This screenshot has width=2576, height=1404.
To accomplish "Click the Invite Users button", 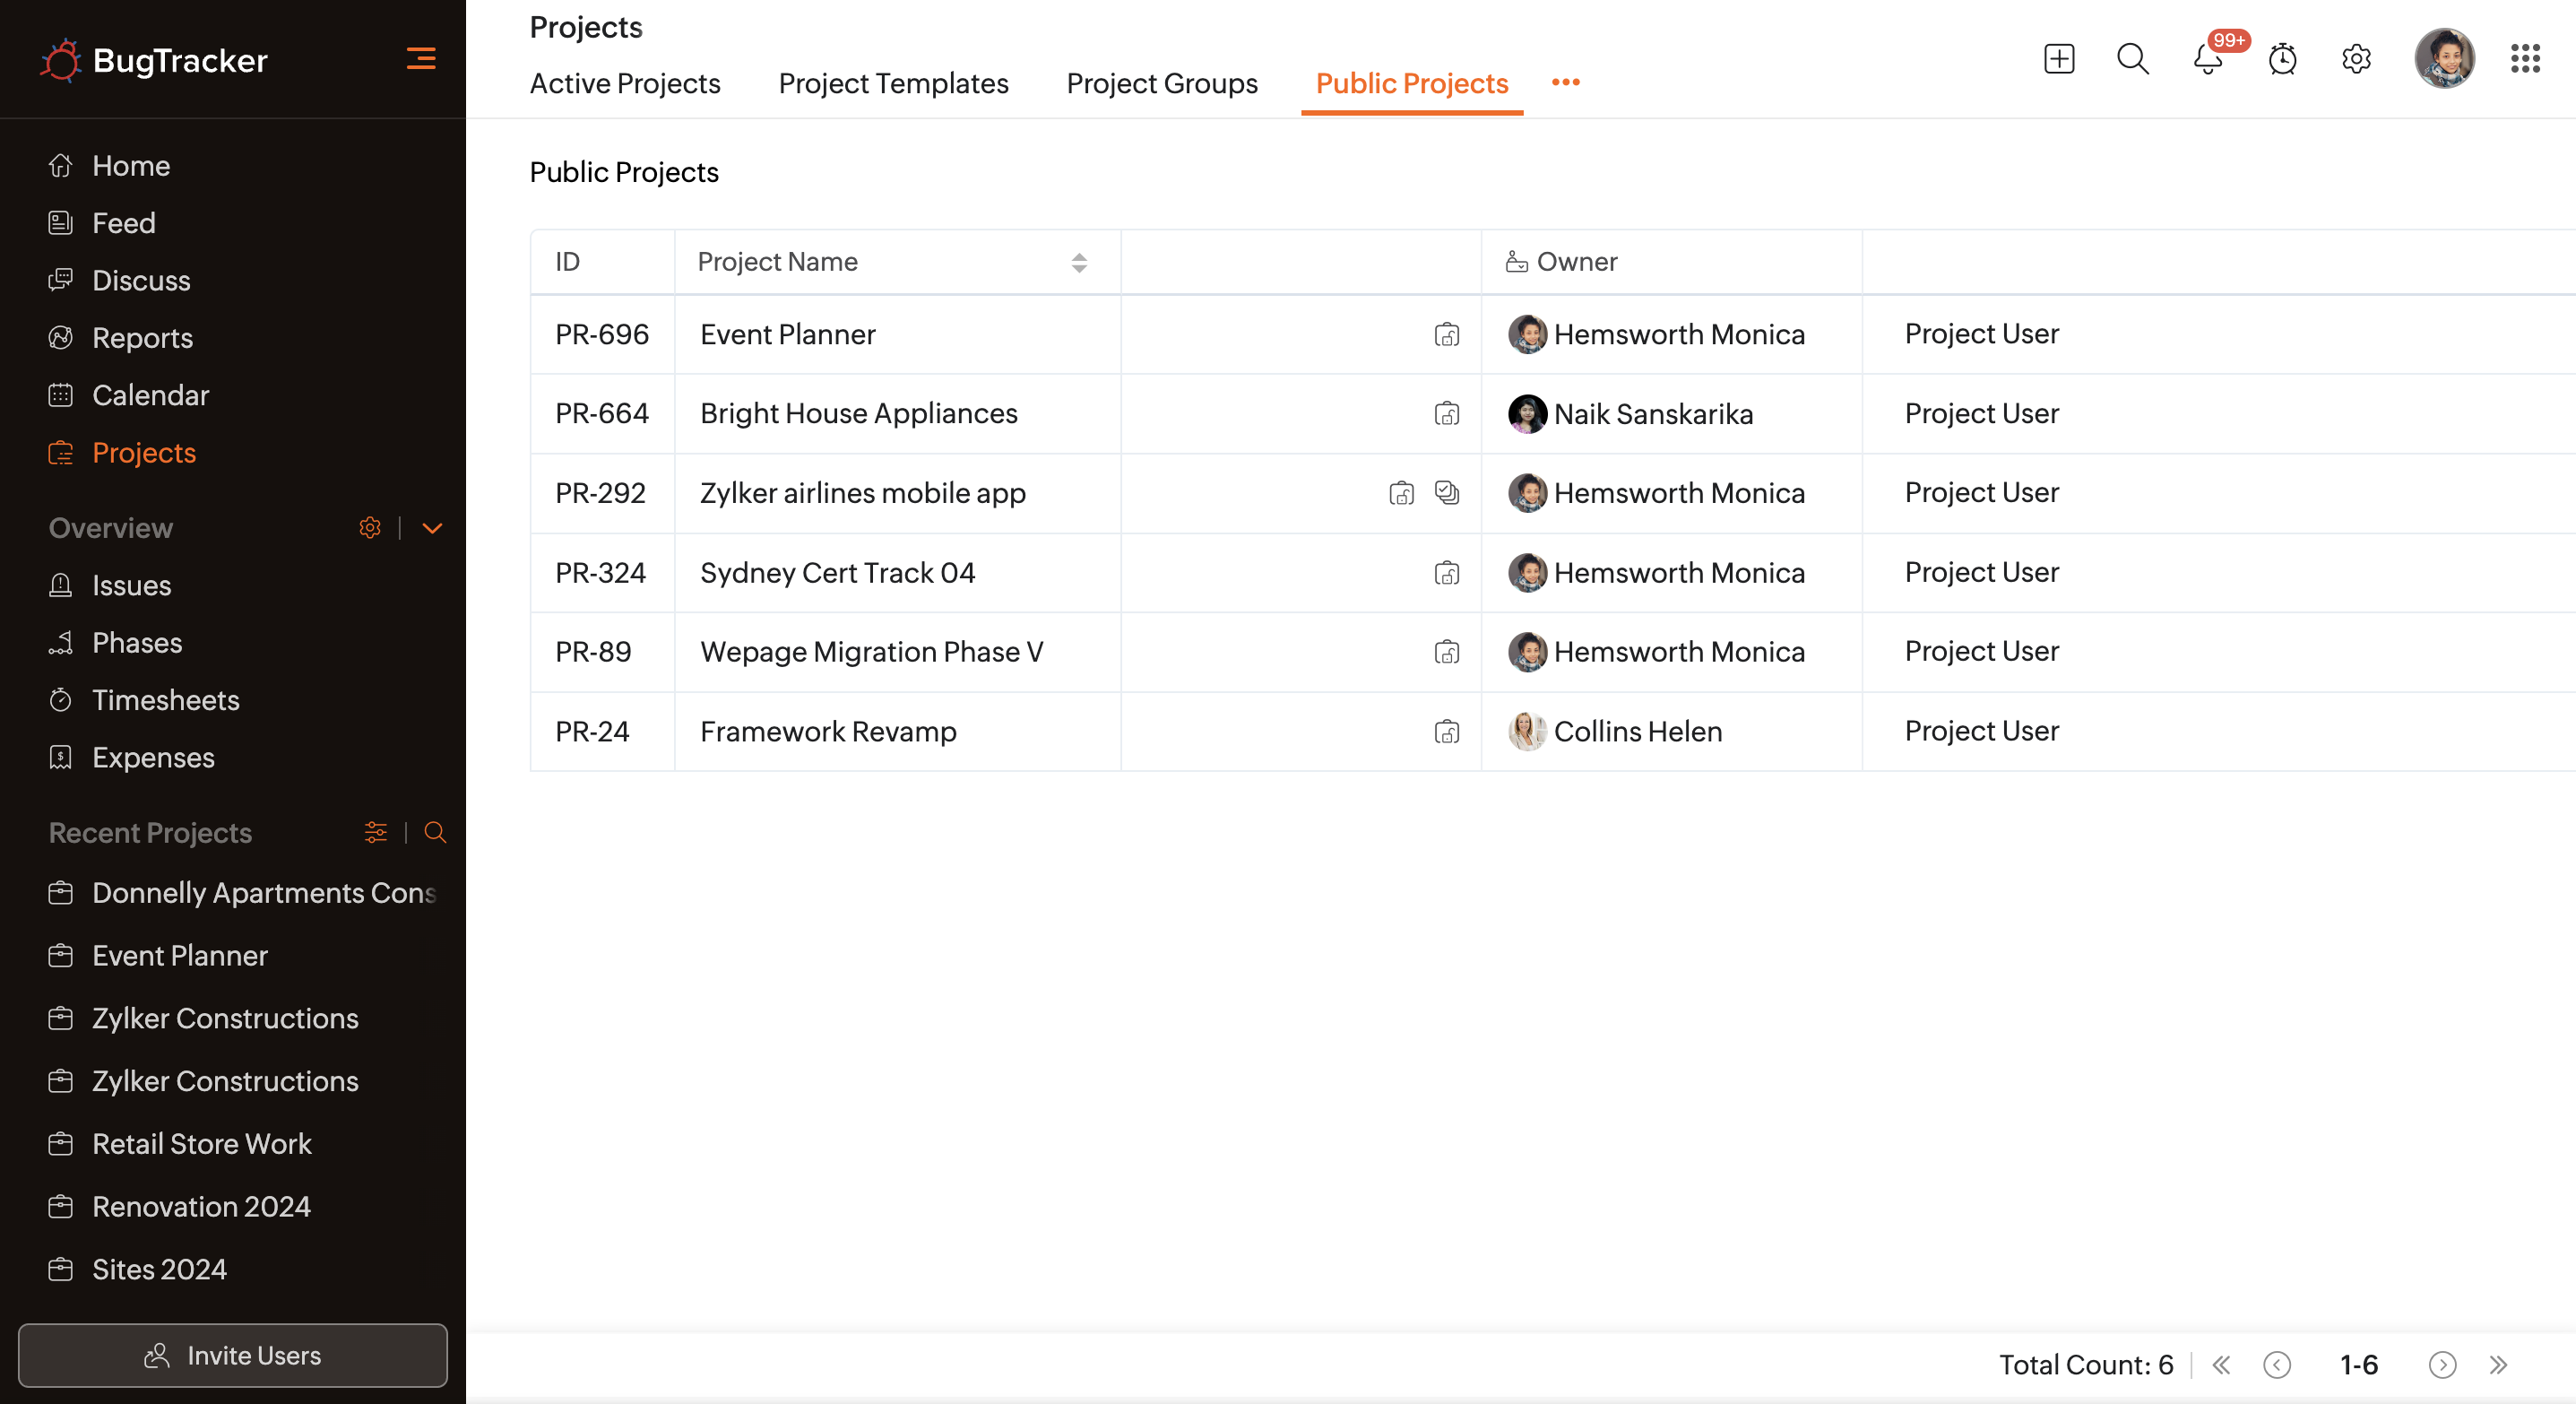I will pyautogui.click(x=233, y=1355).
